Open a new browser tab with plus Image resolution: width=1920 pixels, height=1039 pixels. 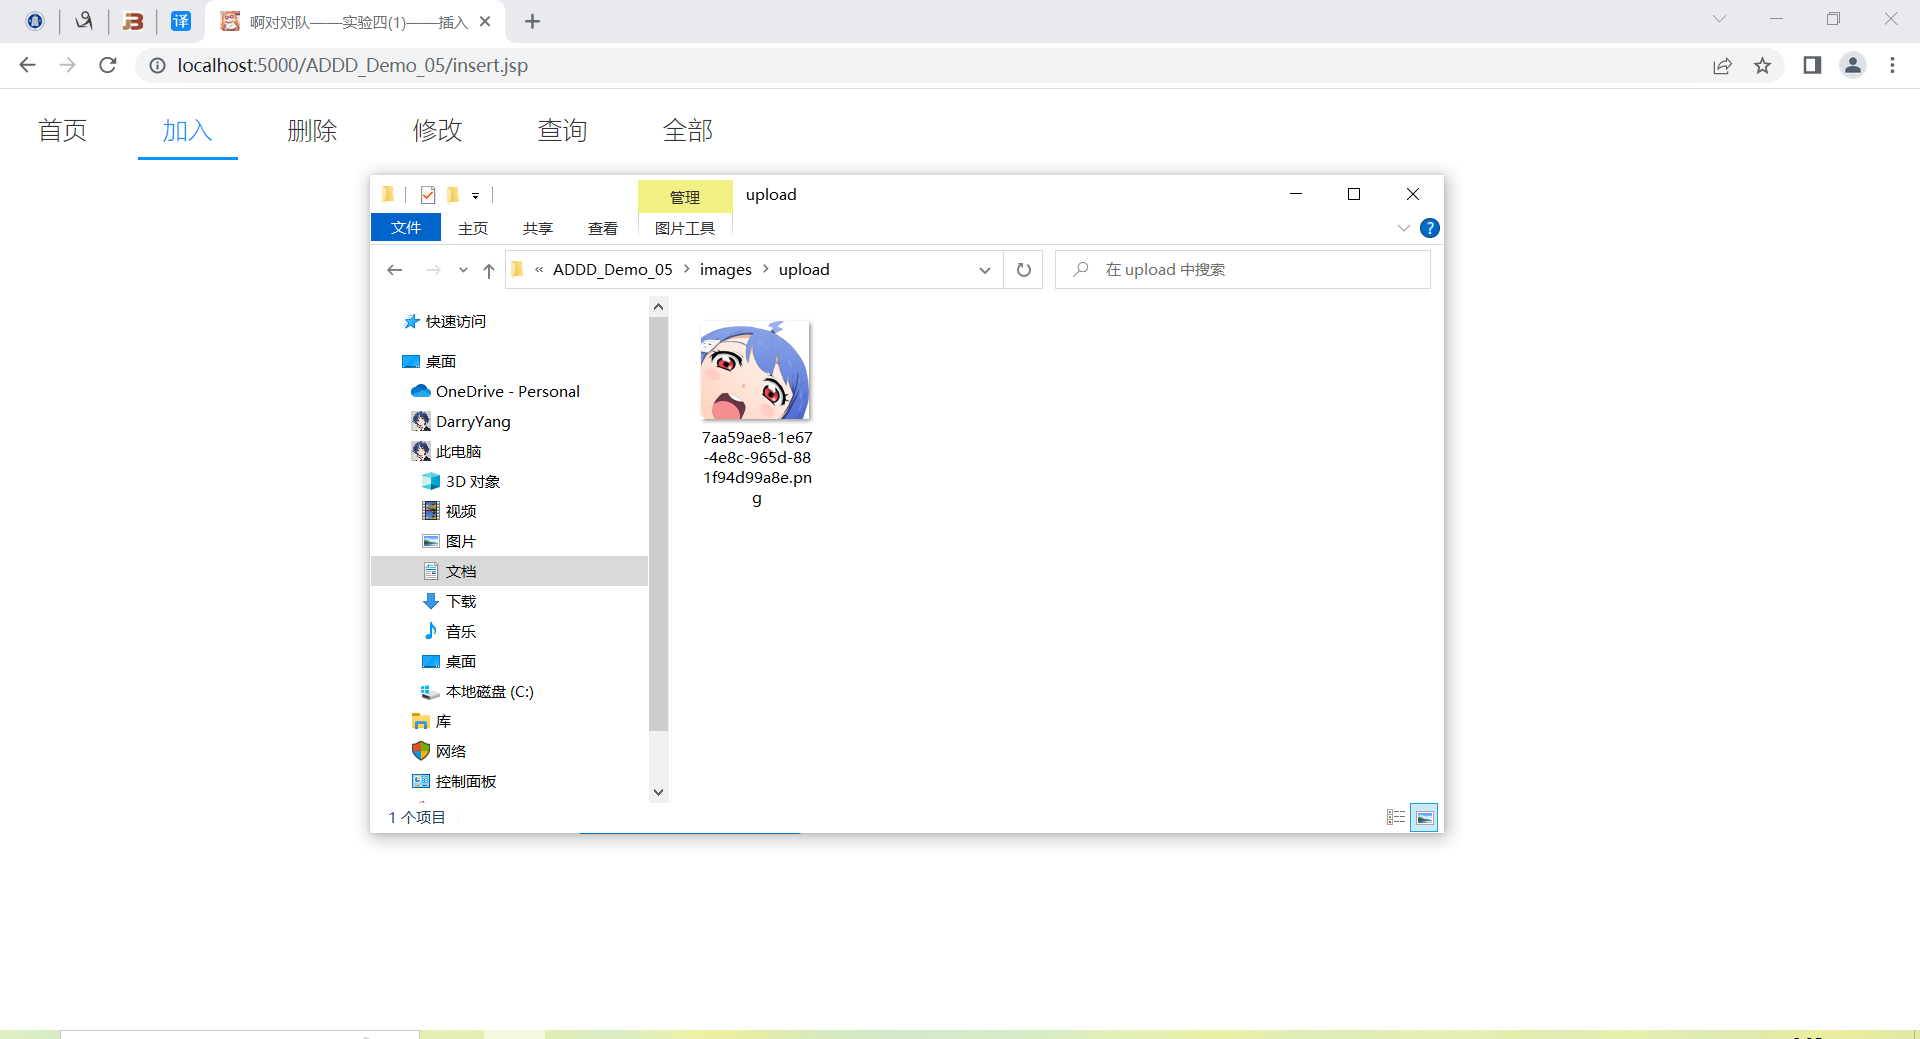point(532,21)
